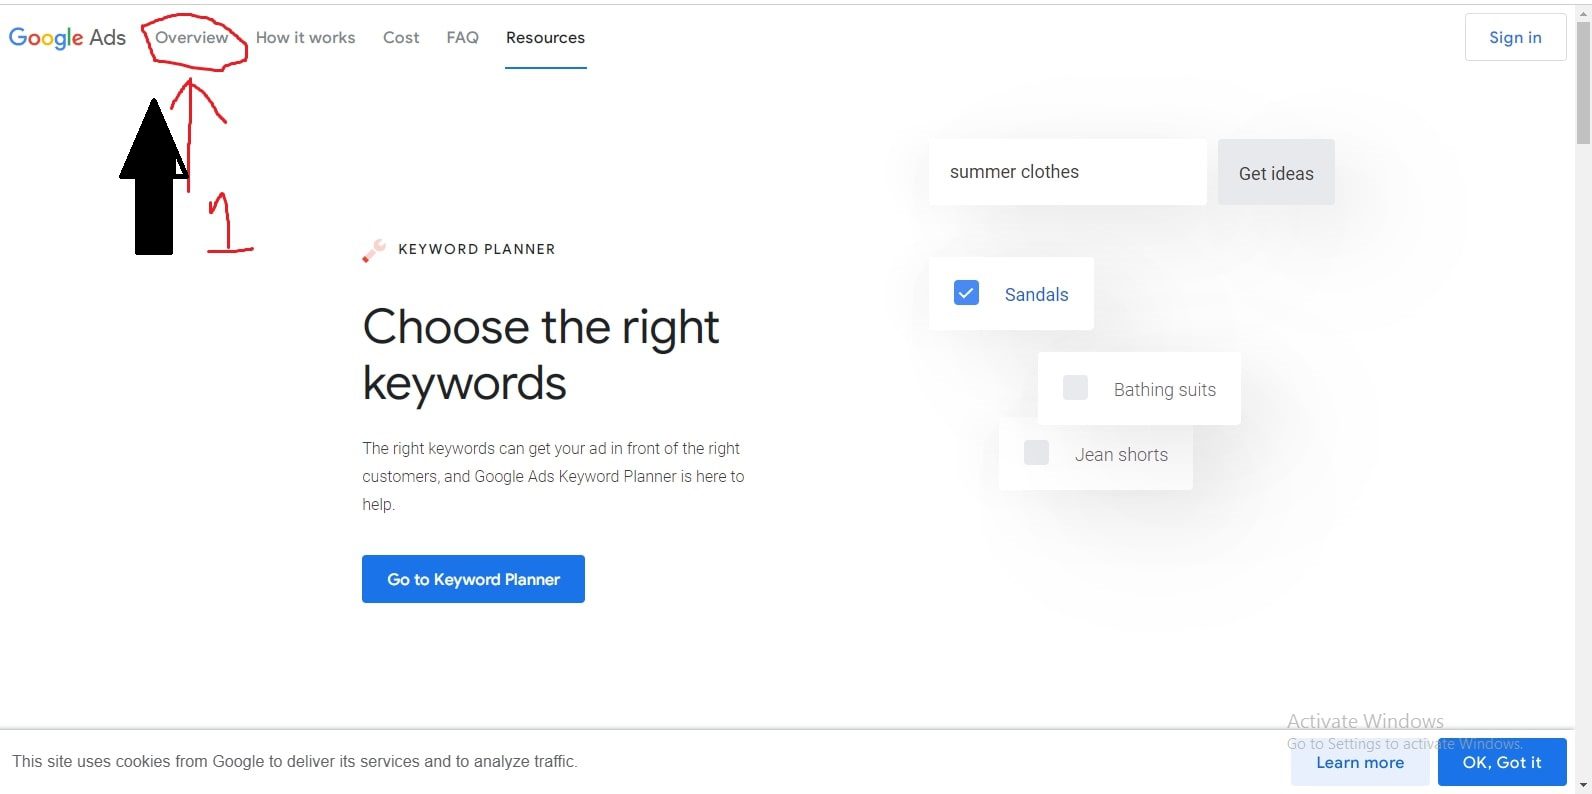Image resolution: width=1592 pixels, height=794 pixels.
Task: Click the Choose the right keywords headline
Action: click(x=540, y=355)
